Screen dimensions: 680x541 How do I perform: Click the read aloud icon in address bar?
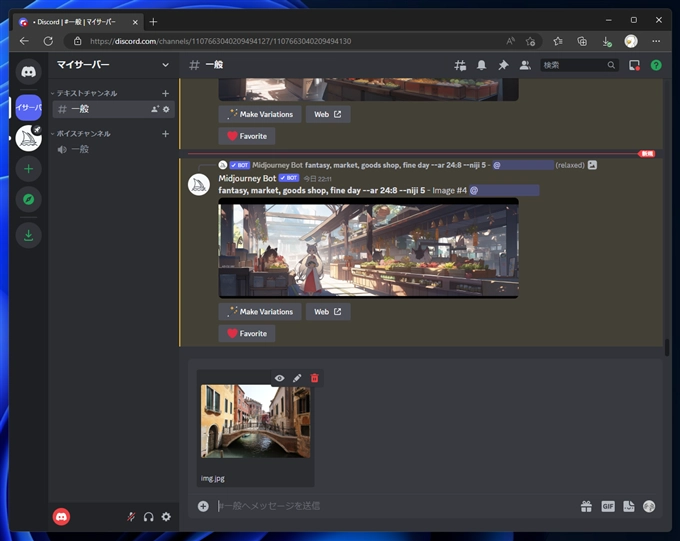[x=510, y=41]
